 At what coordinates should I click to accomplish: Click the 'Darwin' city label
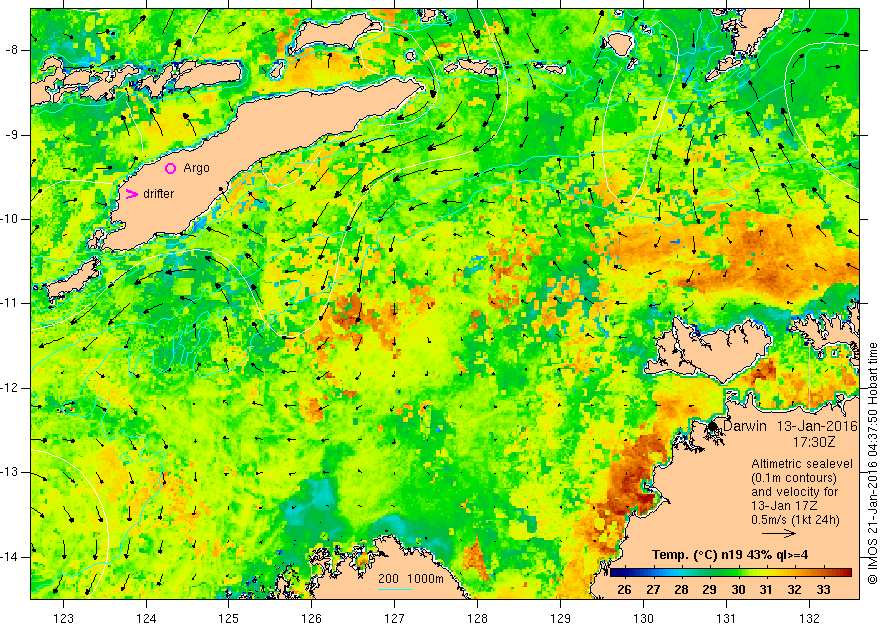point(744,426)
